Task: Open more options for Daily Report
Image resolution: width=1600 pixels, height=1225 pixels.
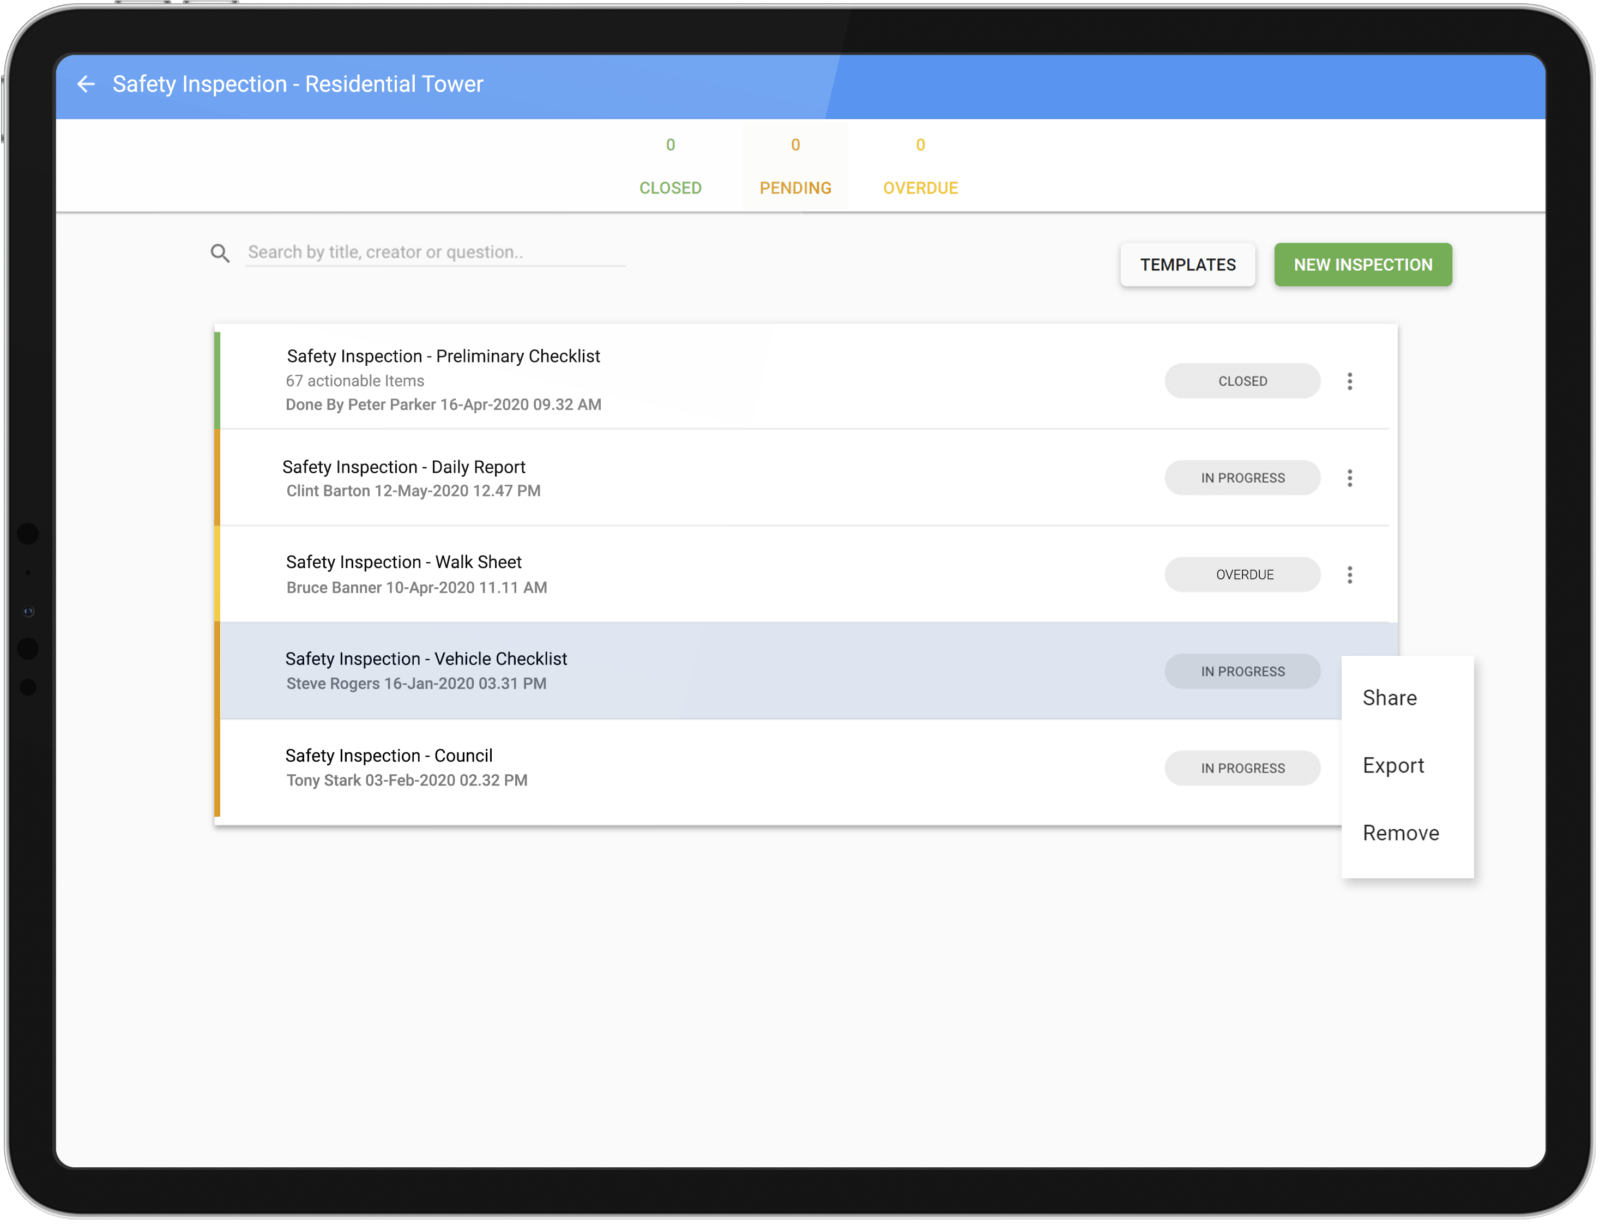Action: tap(1349, 478)
